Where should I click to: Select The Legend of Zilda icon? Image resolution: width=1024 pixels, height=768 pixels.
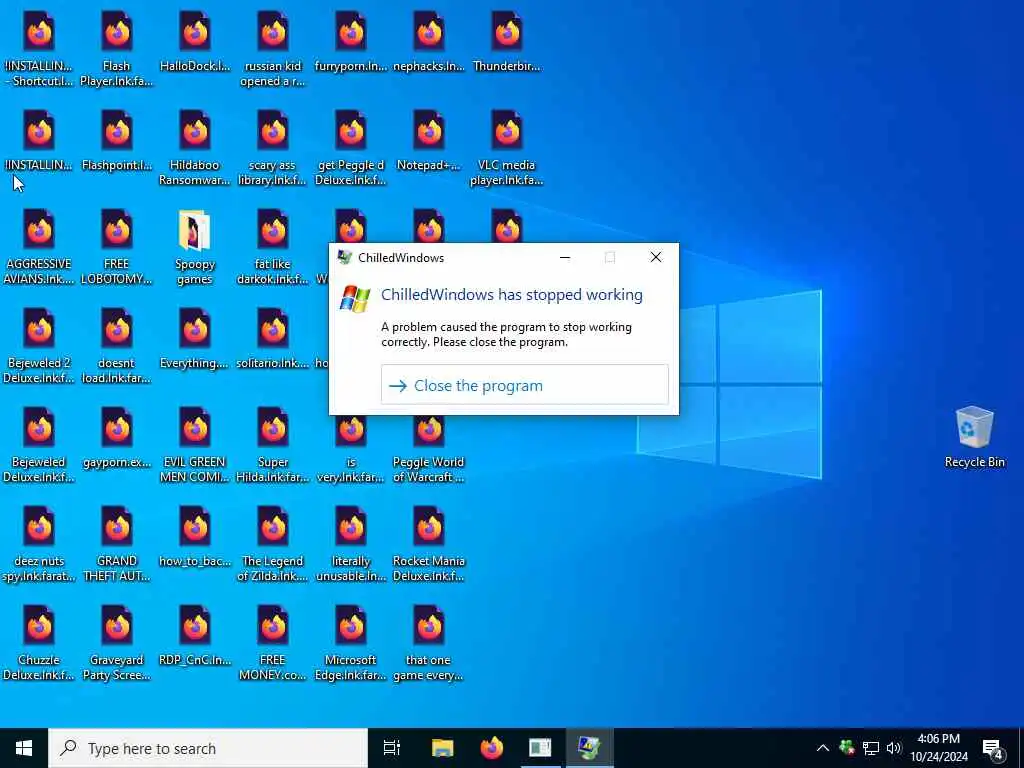(x=272, y=545)
